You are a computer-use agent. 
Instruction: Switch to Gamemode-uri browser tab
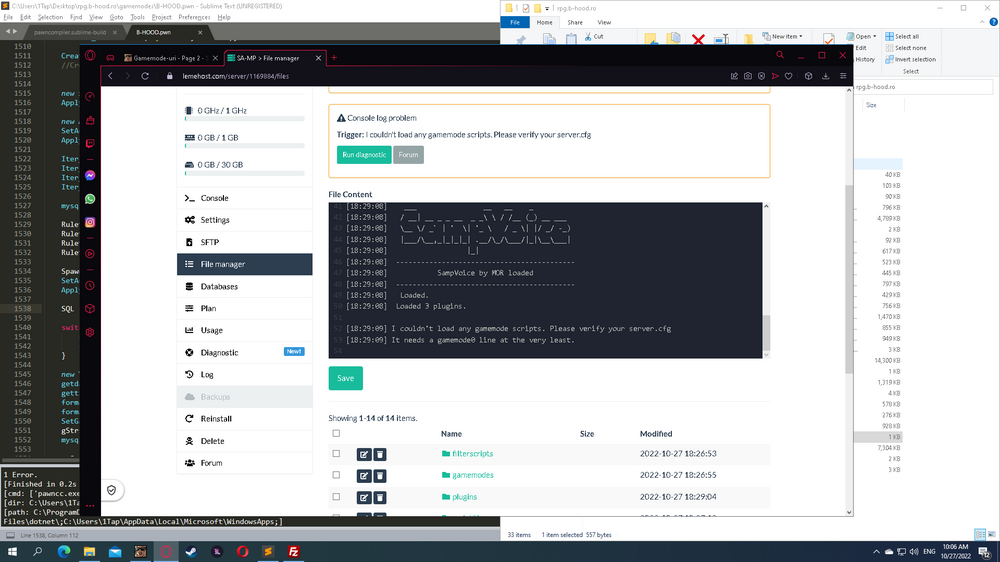[x=171, y=58]
